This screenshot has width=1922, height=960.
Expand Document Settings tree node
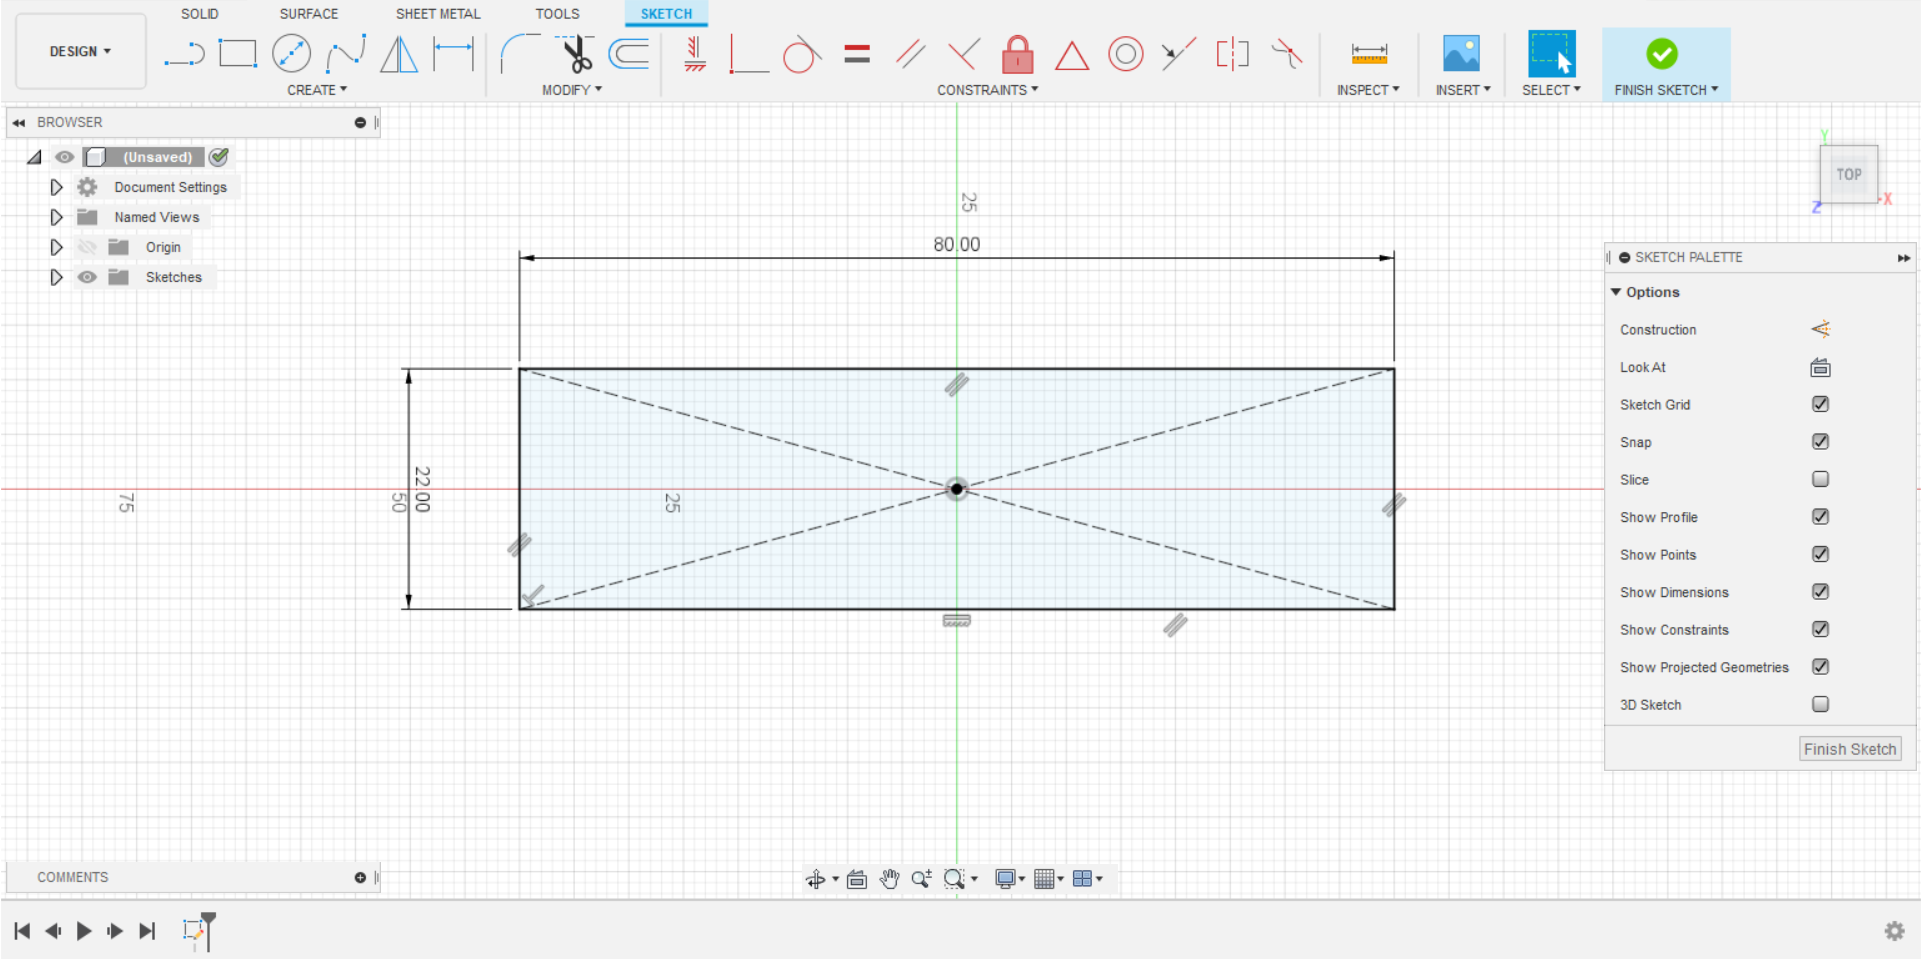point(56,187)
